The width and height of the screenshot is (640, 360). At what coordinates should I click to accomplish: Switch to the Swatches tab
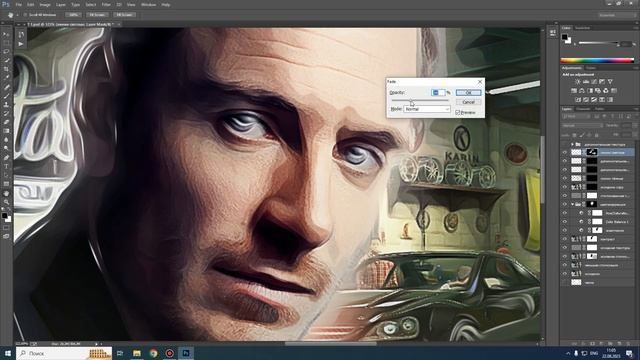tap(582, 28)
